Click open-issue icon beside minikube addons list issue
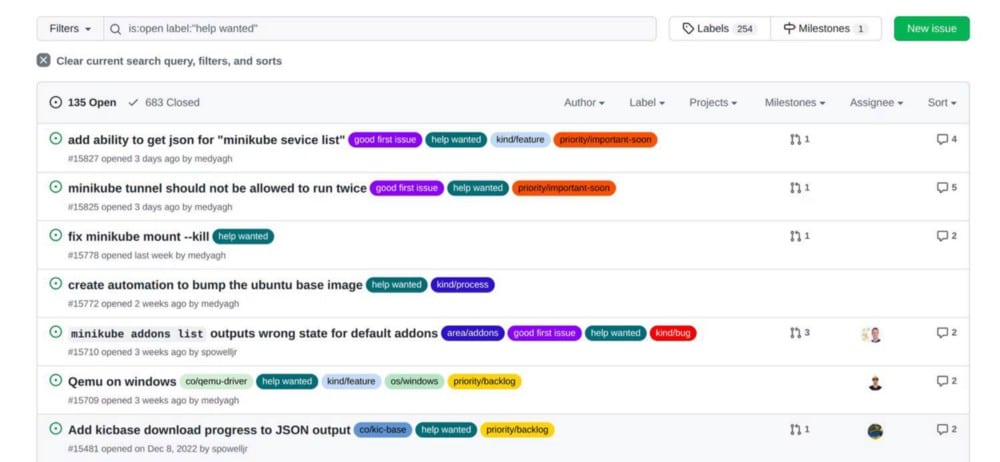Viewport: 1000px width, 462px height. click(x=56, y=332)
